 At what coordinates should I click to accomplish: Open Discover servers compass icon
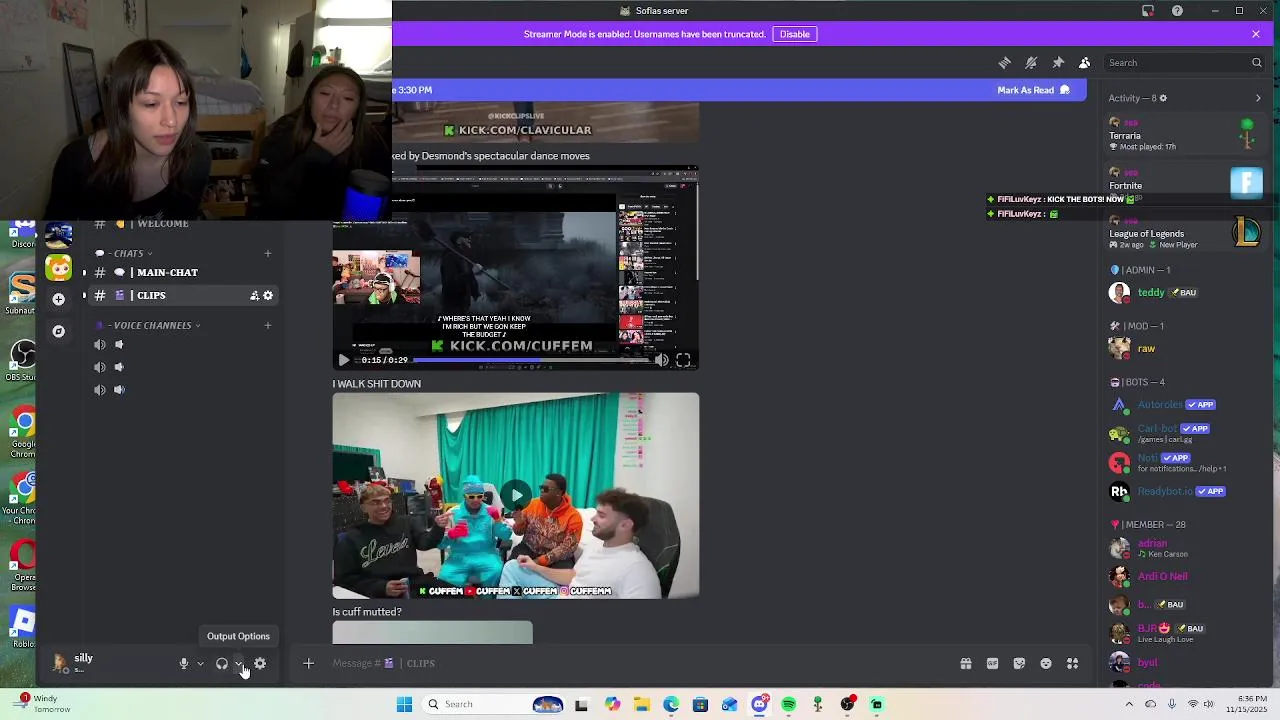point(58,332)
